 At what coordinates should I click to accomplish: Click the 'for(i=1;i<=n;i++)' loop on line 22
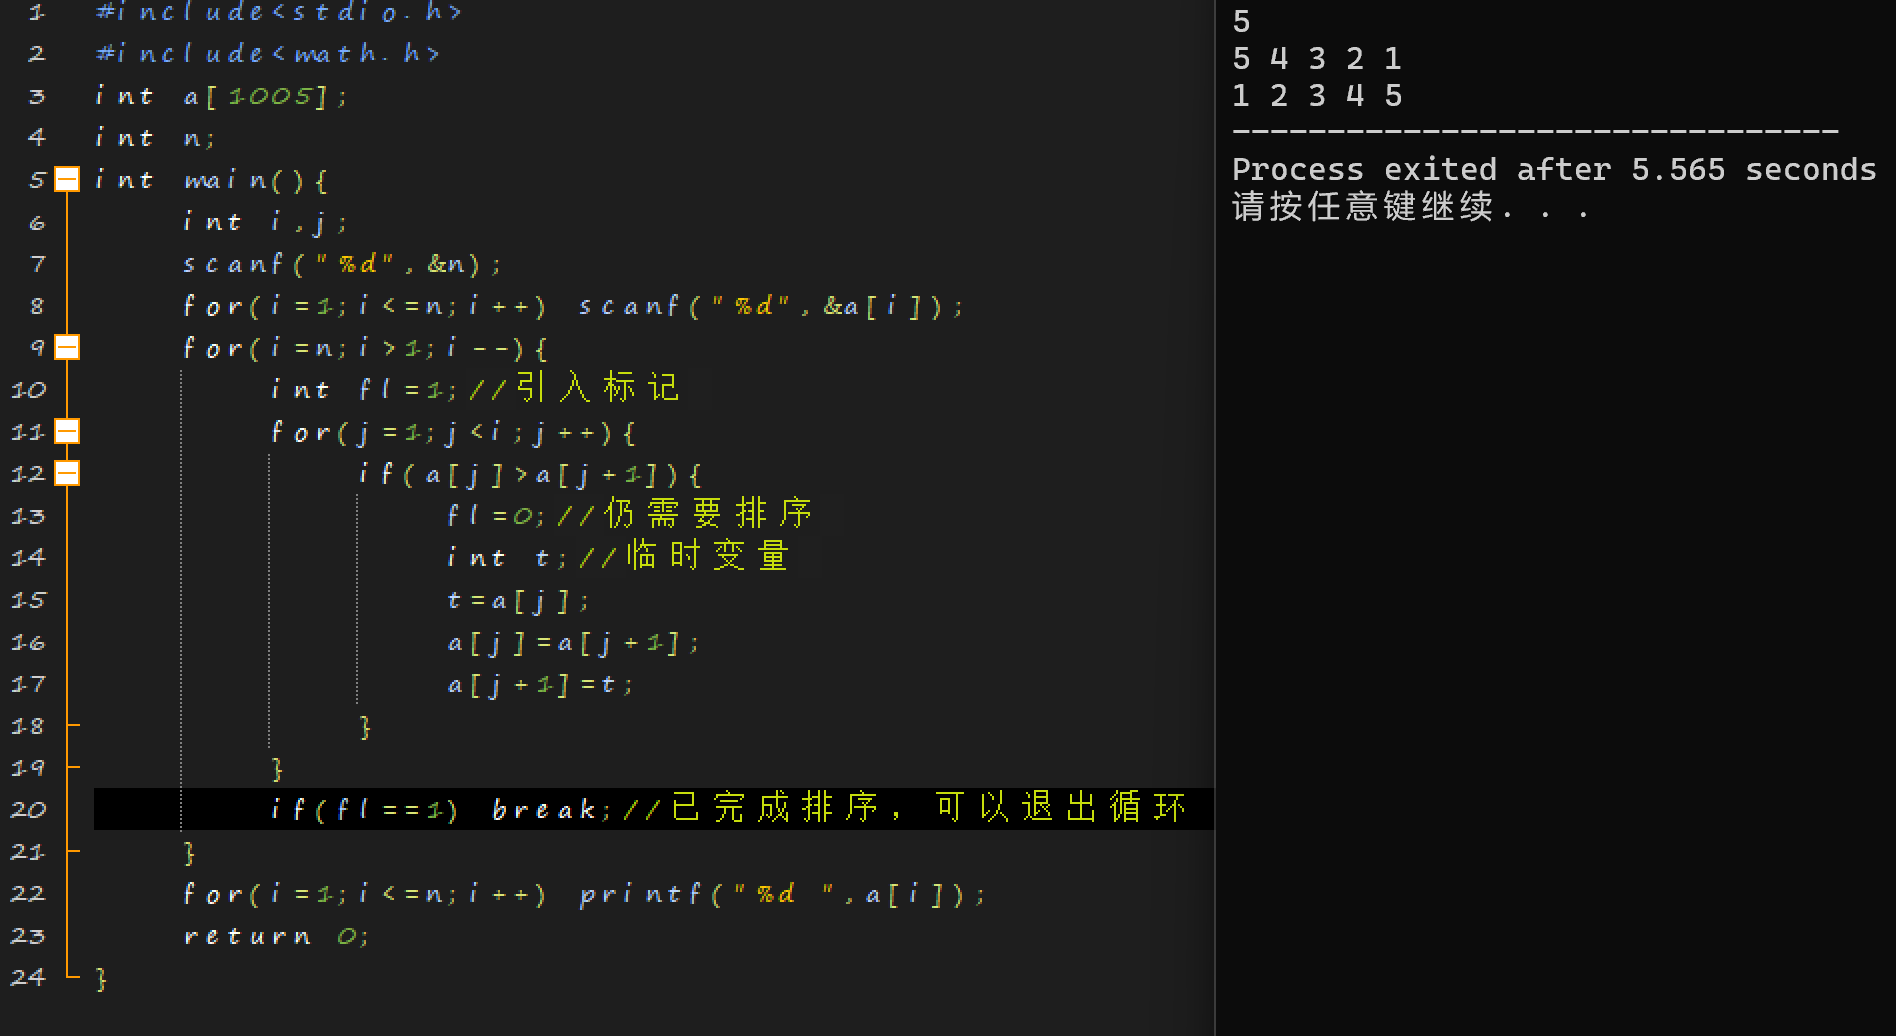pos(365,894)
